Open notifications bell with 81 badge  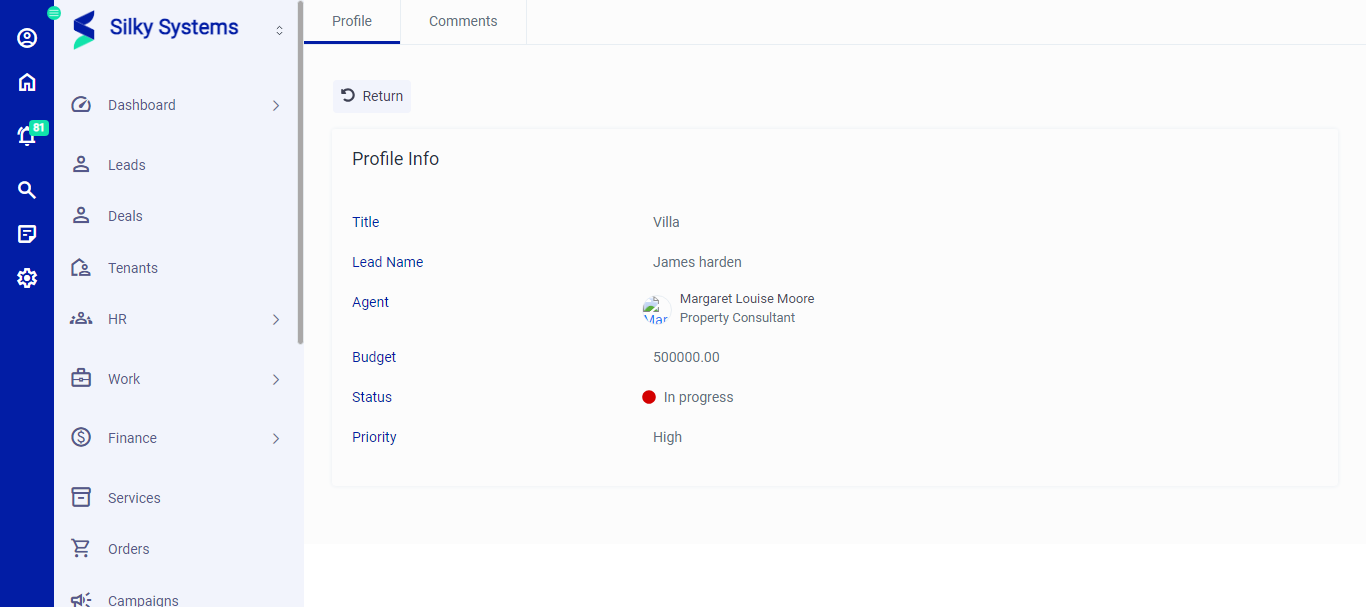pos(27,136)
